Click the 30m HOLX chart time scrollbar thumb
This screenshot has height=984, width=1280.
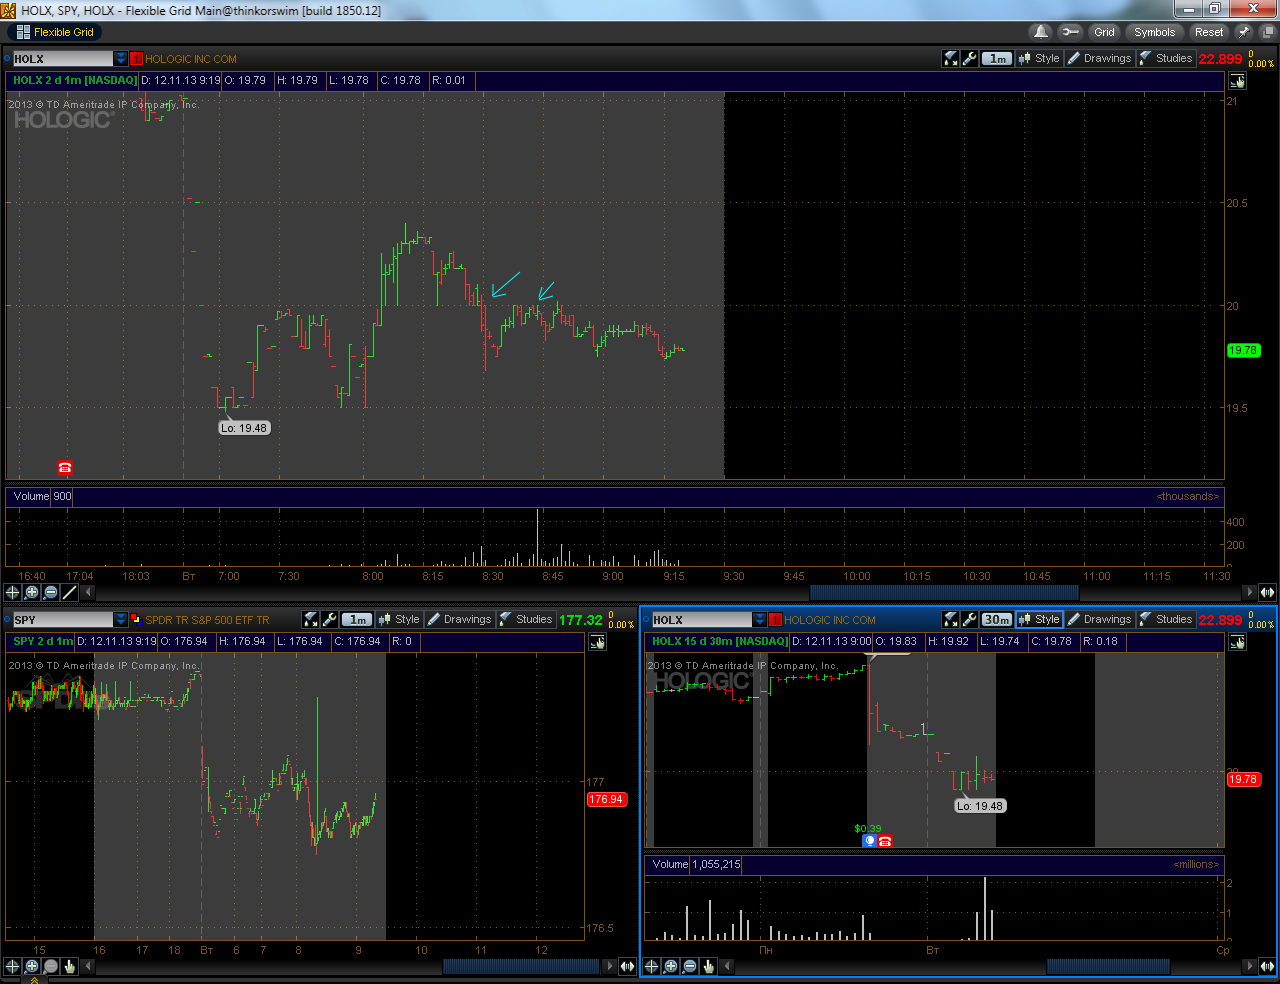(1108, 966)
